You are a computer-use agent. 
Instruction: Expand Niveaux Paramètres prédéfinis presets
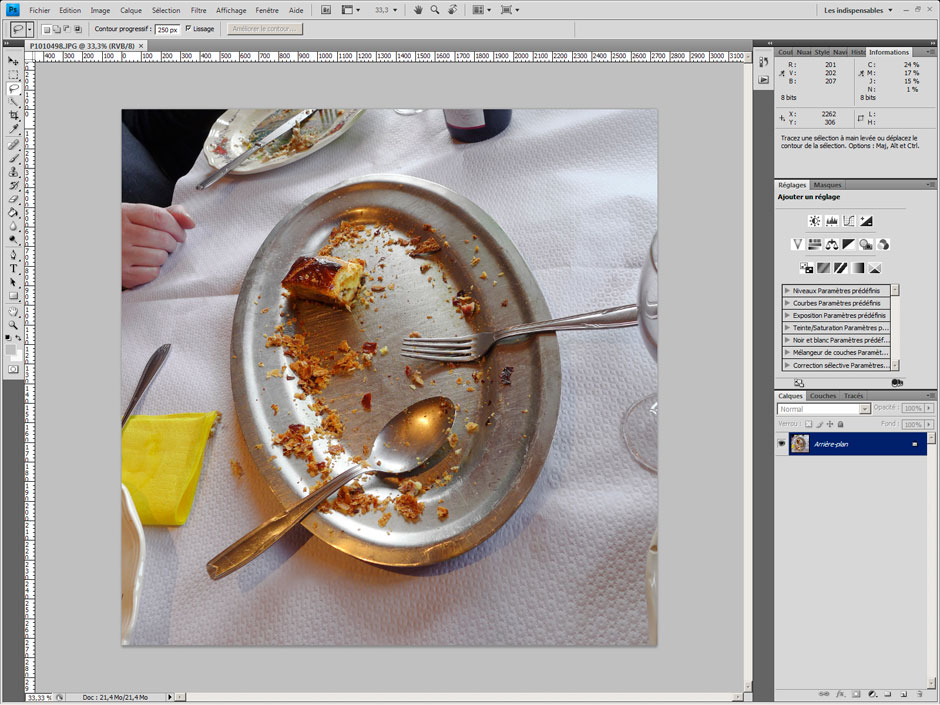[788, 290]
